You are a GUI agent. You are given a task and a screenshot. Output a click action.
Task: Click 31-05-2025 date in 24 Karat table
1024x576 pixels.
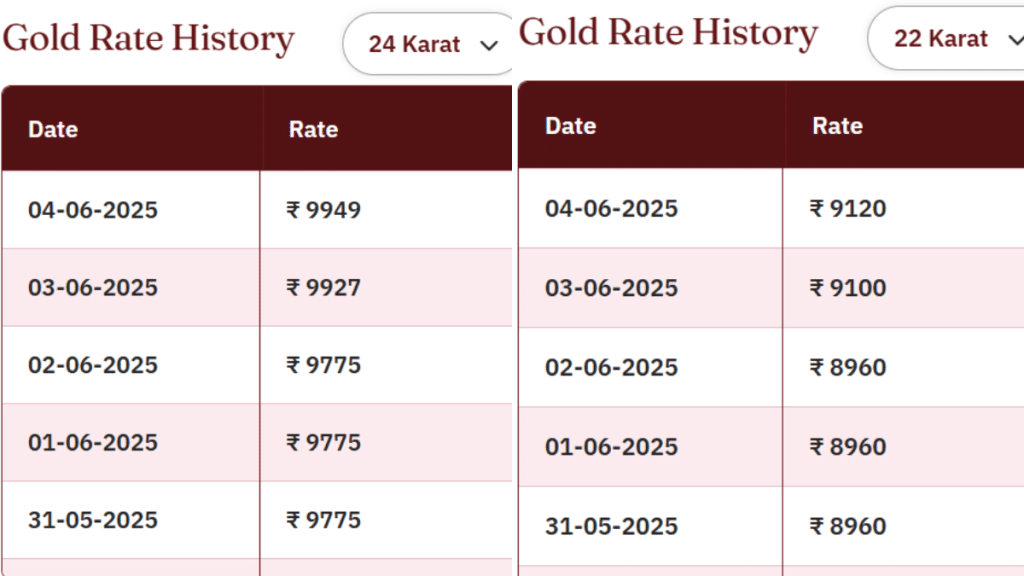click(x=93, y=520)
